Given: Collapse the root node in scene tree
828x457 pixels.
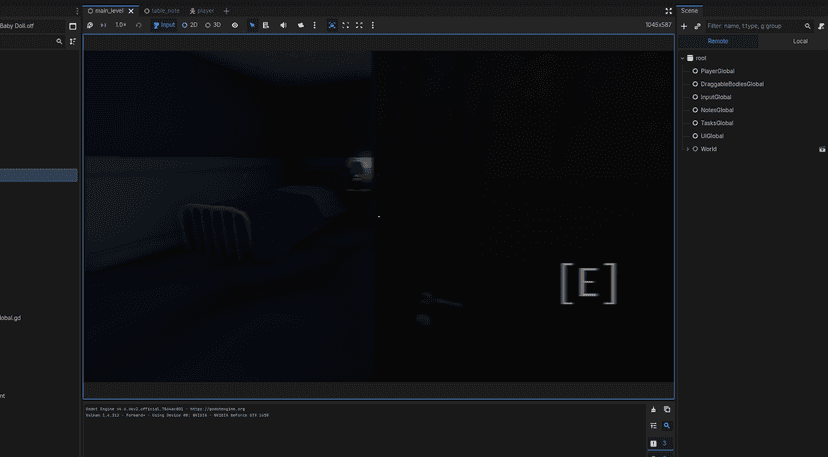Looking at the screenshot, I should click(x=682, y=58).
